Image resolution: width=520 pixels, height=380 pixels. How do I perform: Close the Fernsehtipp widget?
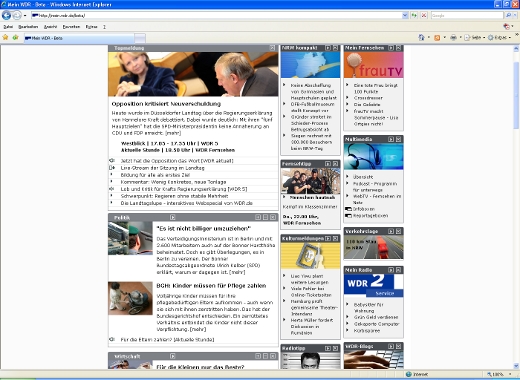[x=335, y=164]
